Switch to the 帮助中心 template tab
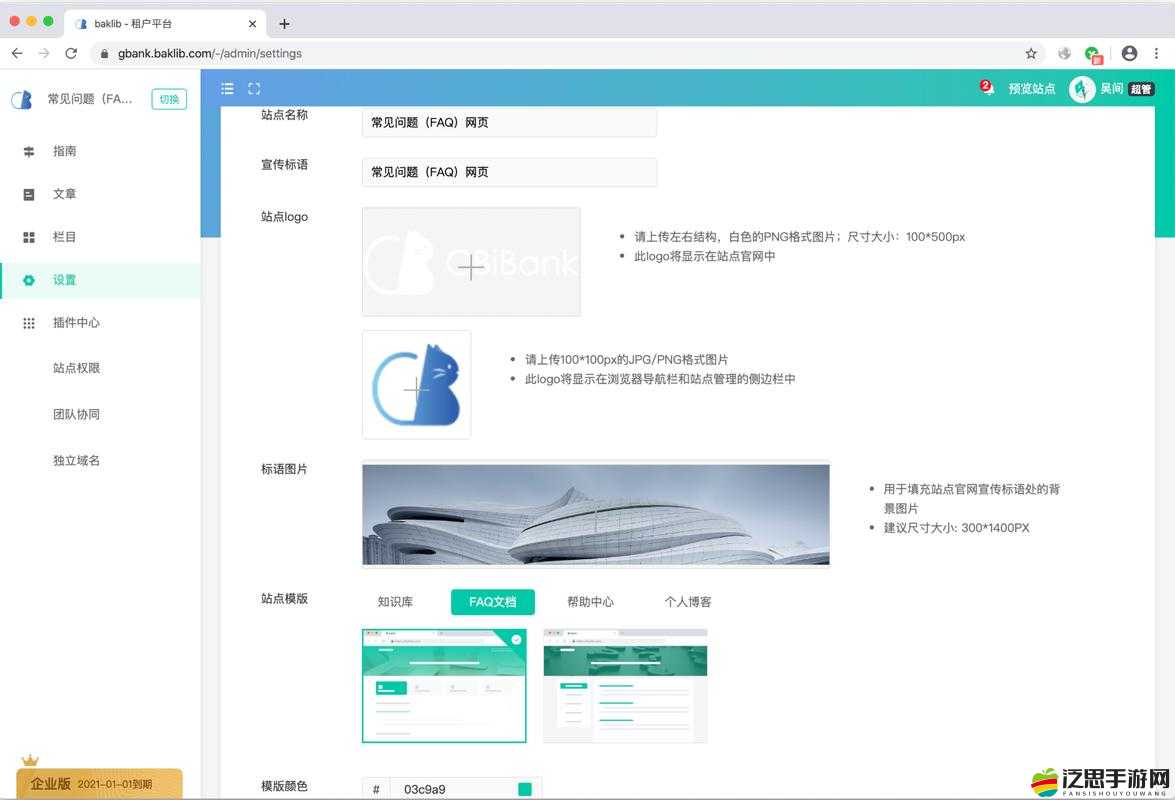 click(589, 602)
